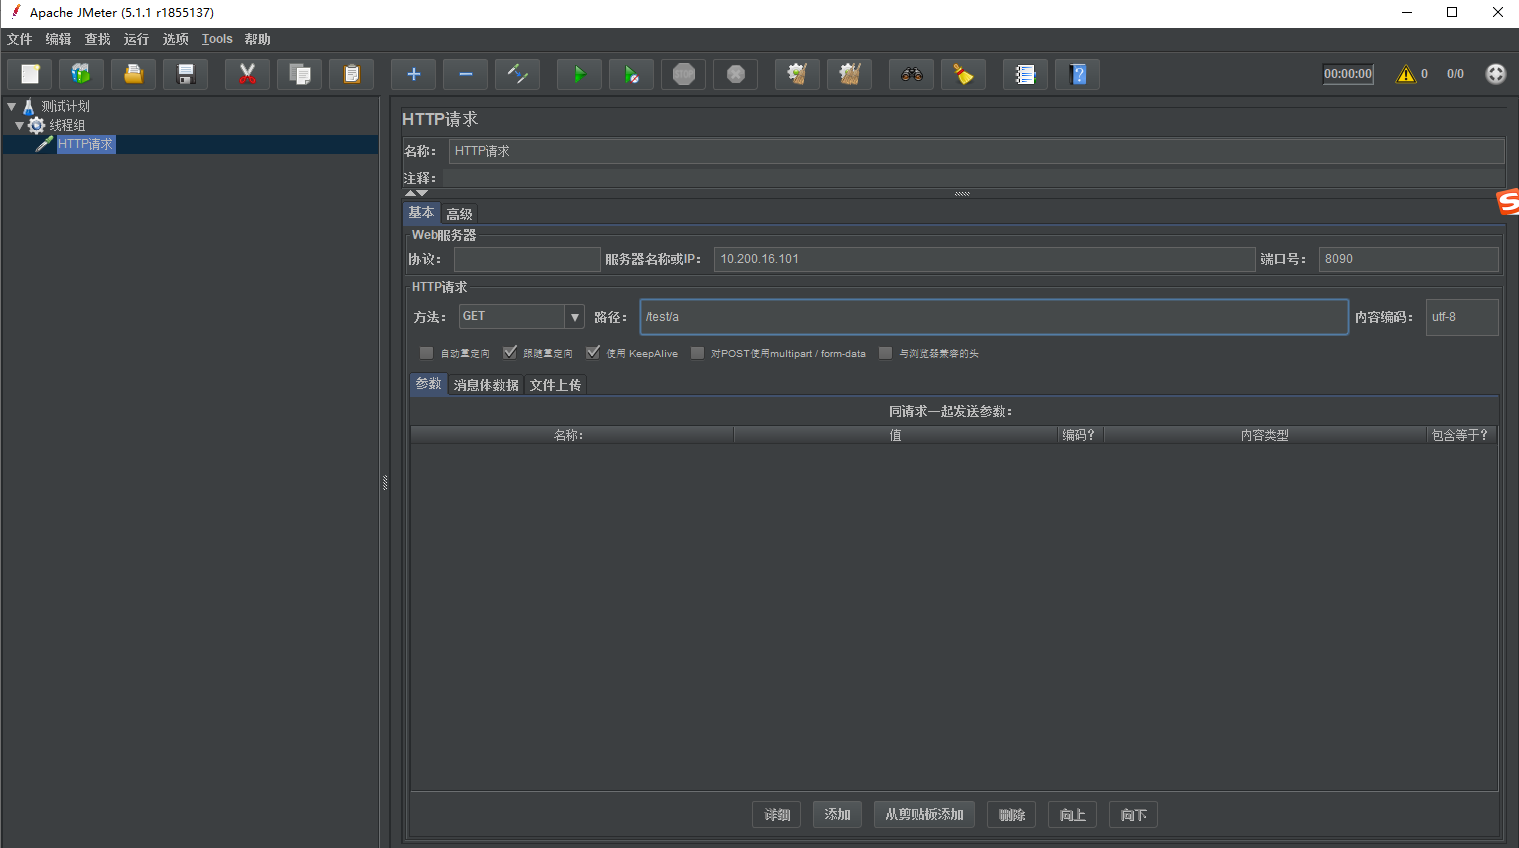Click the 从剪贴板添加 button

click(924, 815)
